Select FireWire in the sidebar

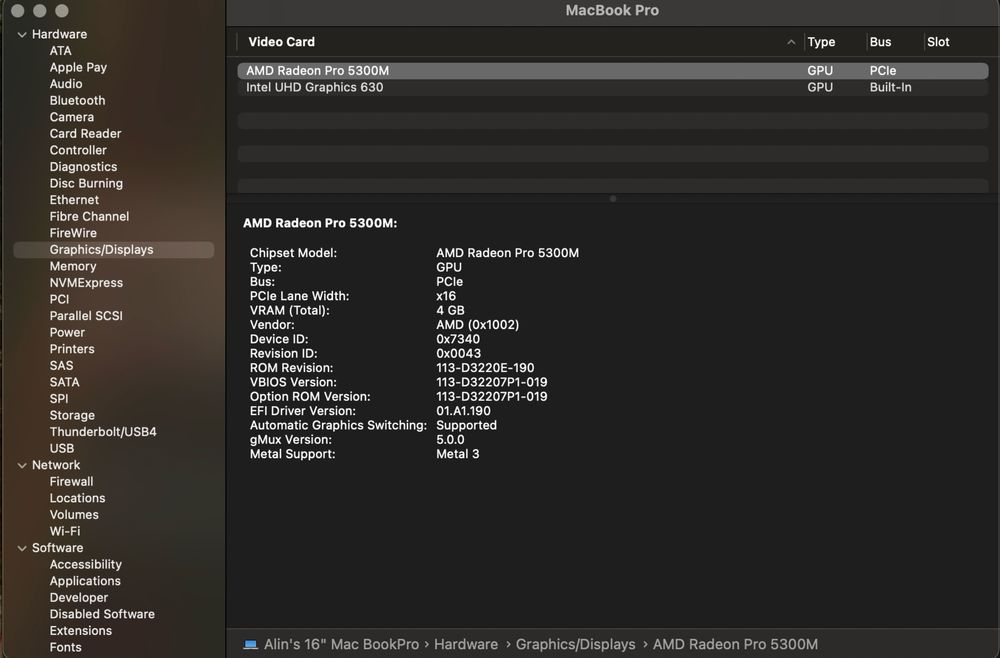(x=73, y=233)
